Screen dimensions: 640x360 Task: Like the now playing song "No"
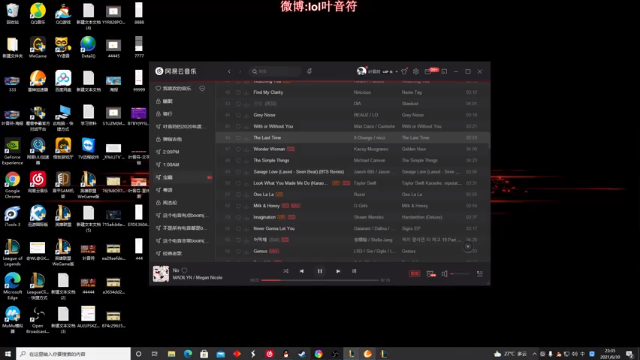(x=184, y=270)
